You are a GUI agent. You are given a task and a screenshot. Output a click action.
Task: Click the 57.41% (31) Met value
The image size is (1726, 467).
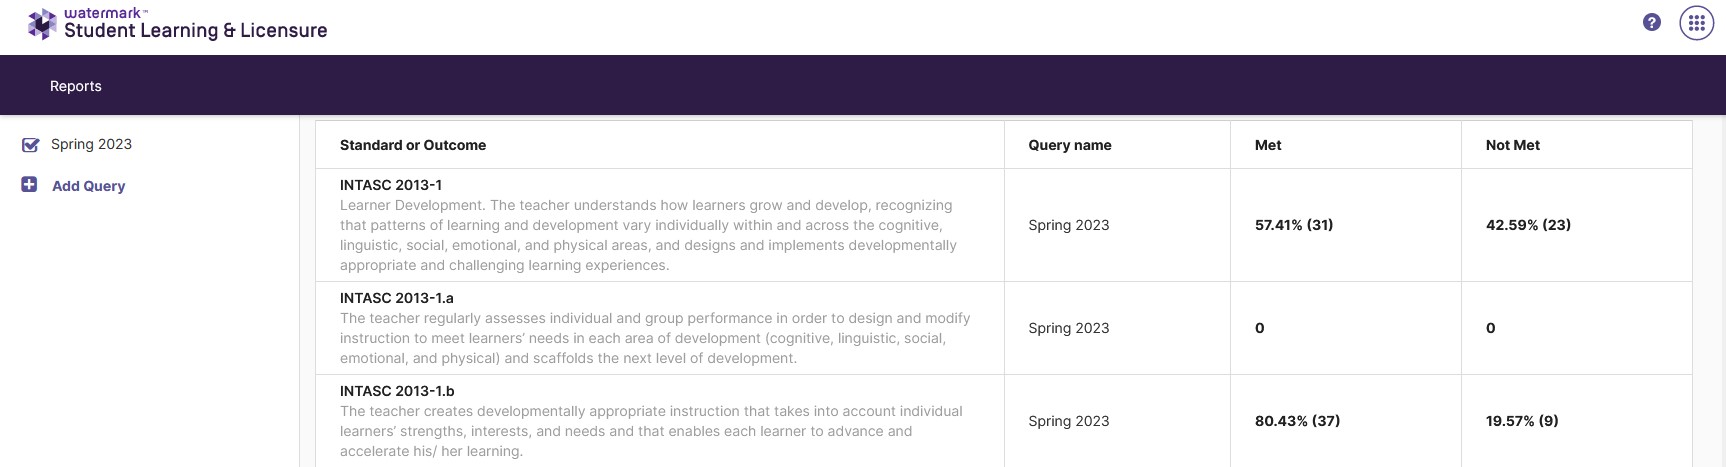coord(1294,225)
